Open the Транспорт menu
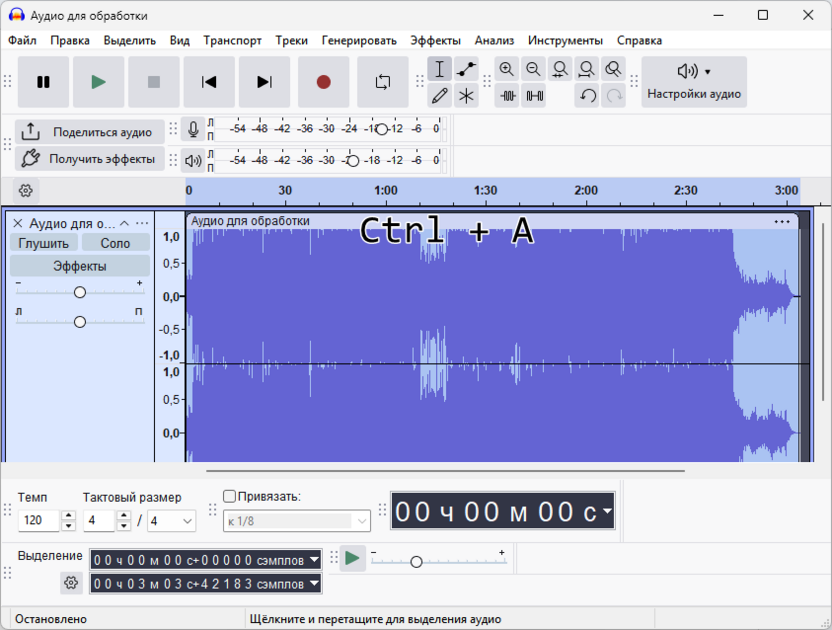The width and height of the screenshot is (832, 630). [232, 41]
